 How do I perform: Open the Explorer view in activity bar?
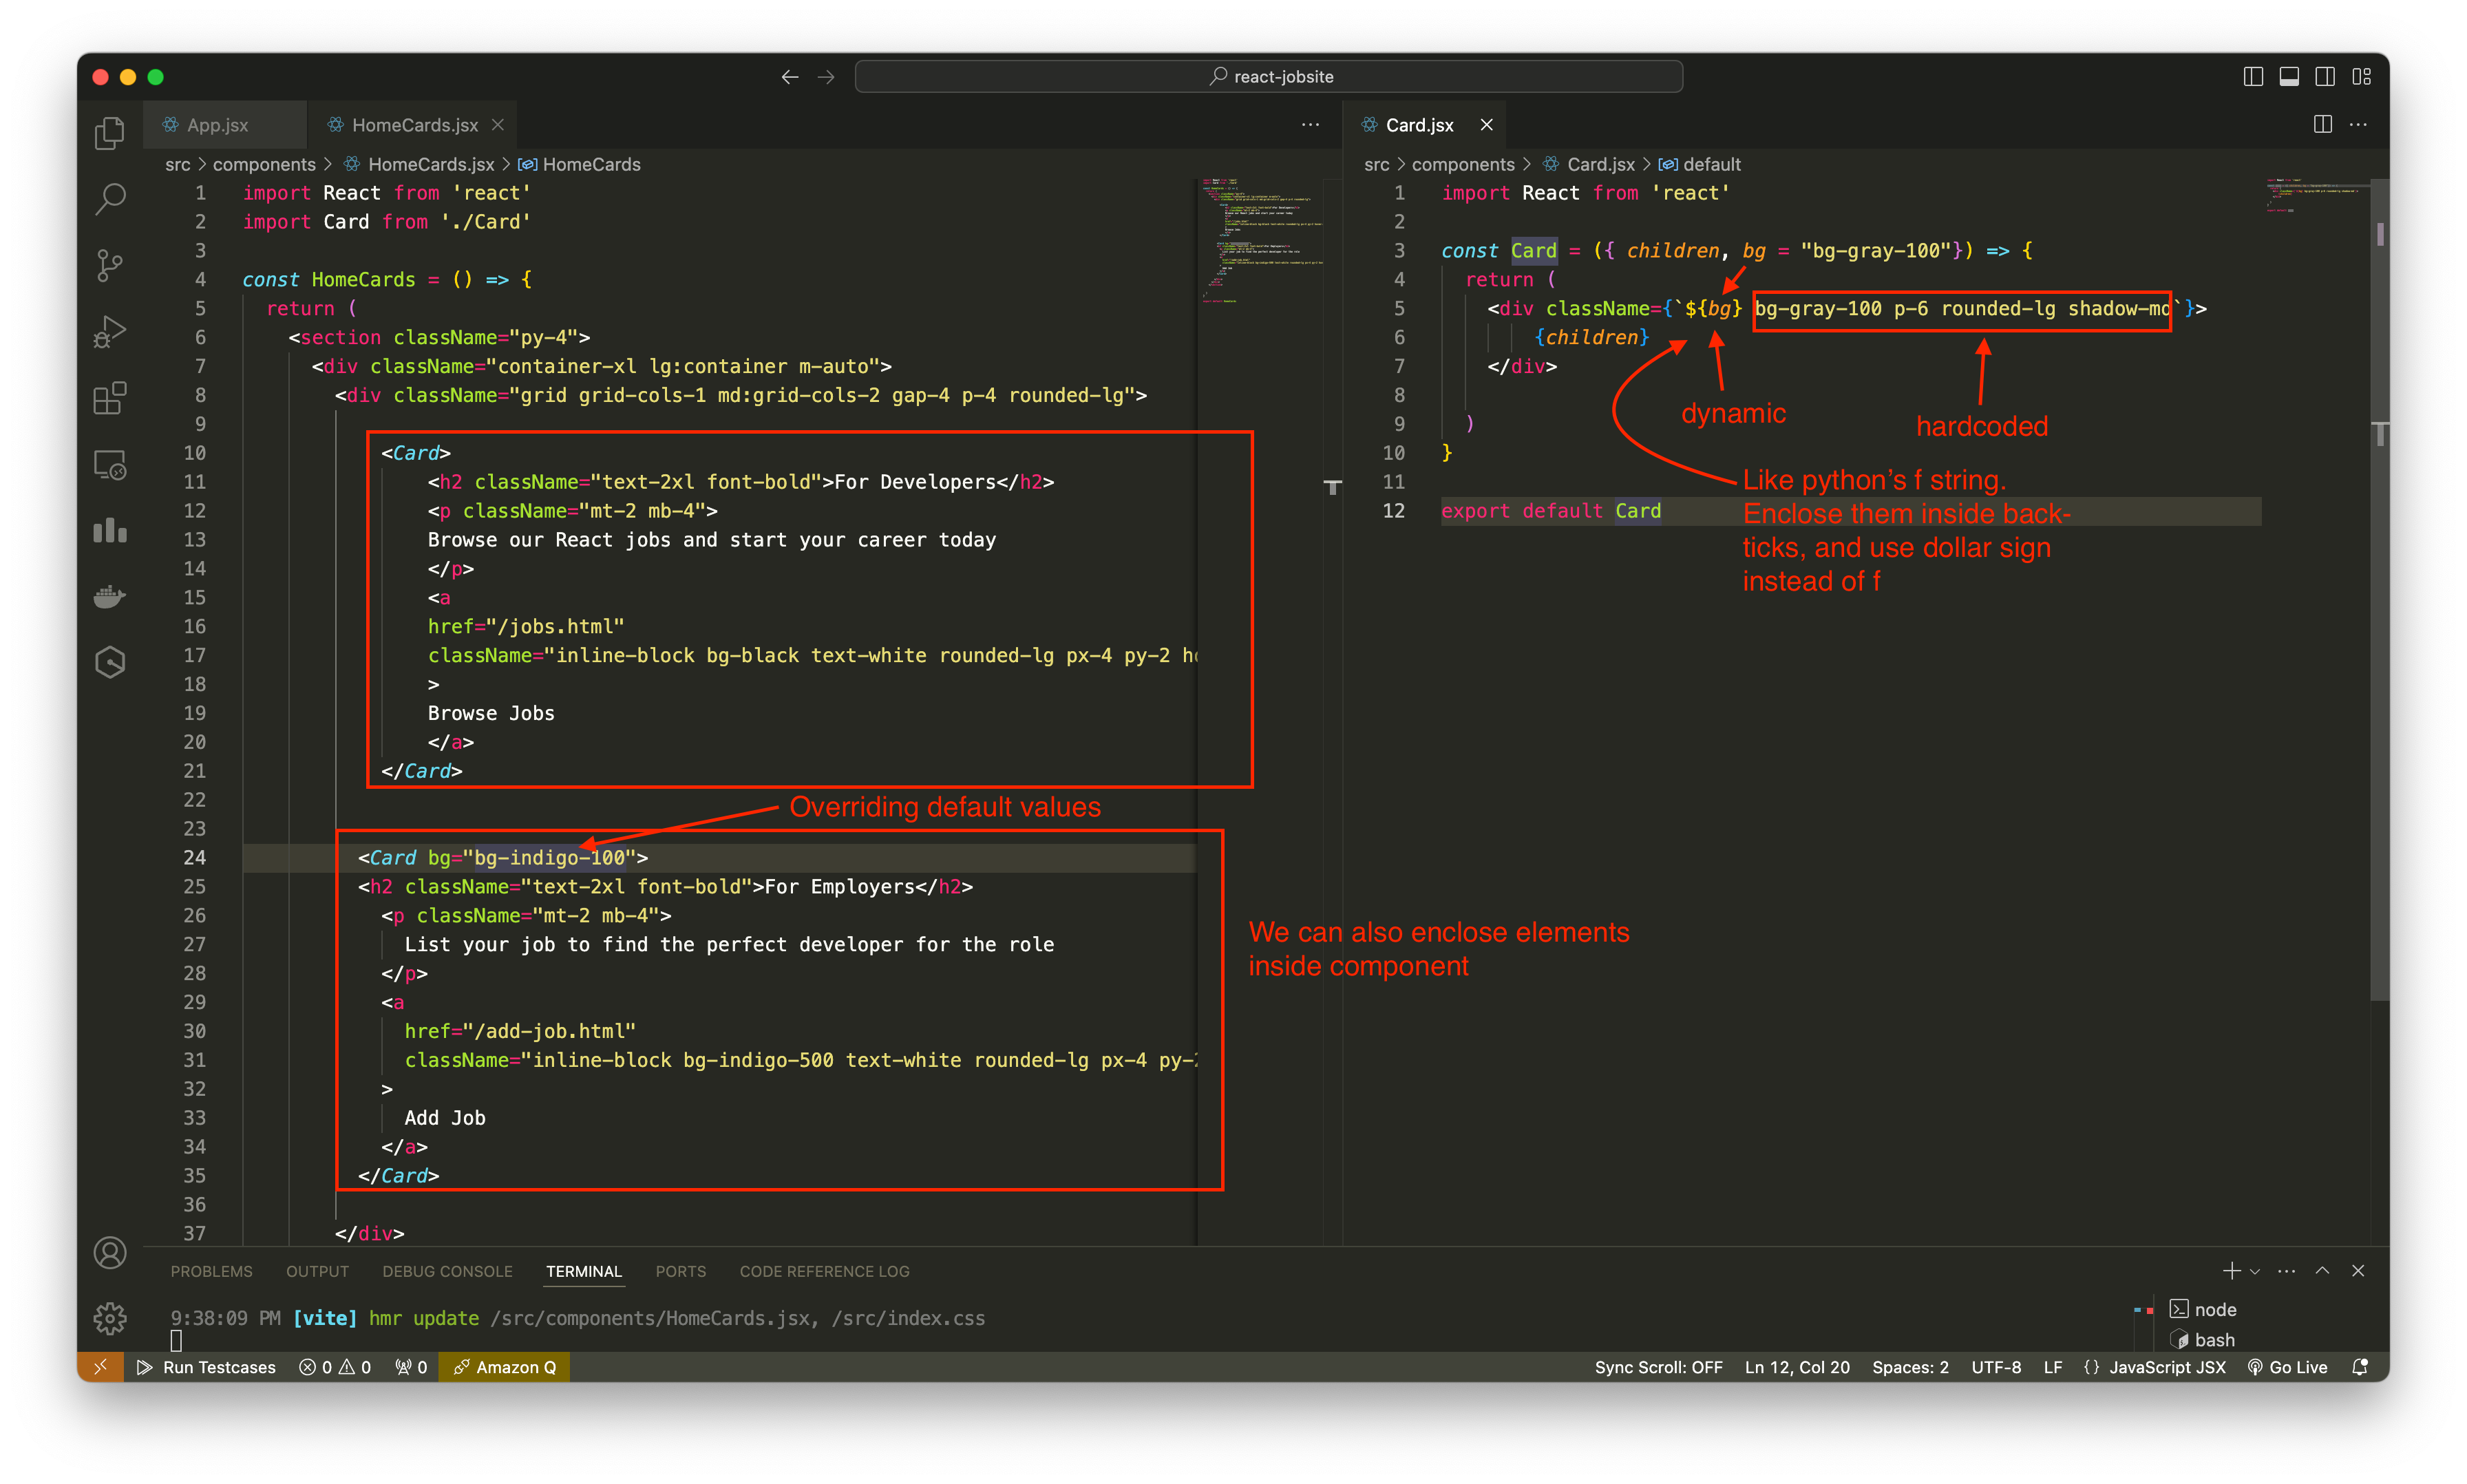[x=110, y=133]
